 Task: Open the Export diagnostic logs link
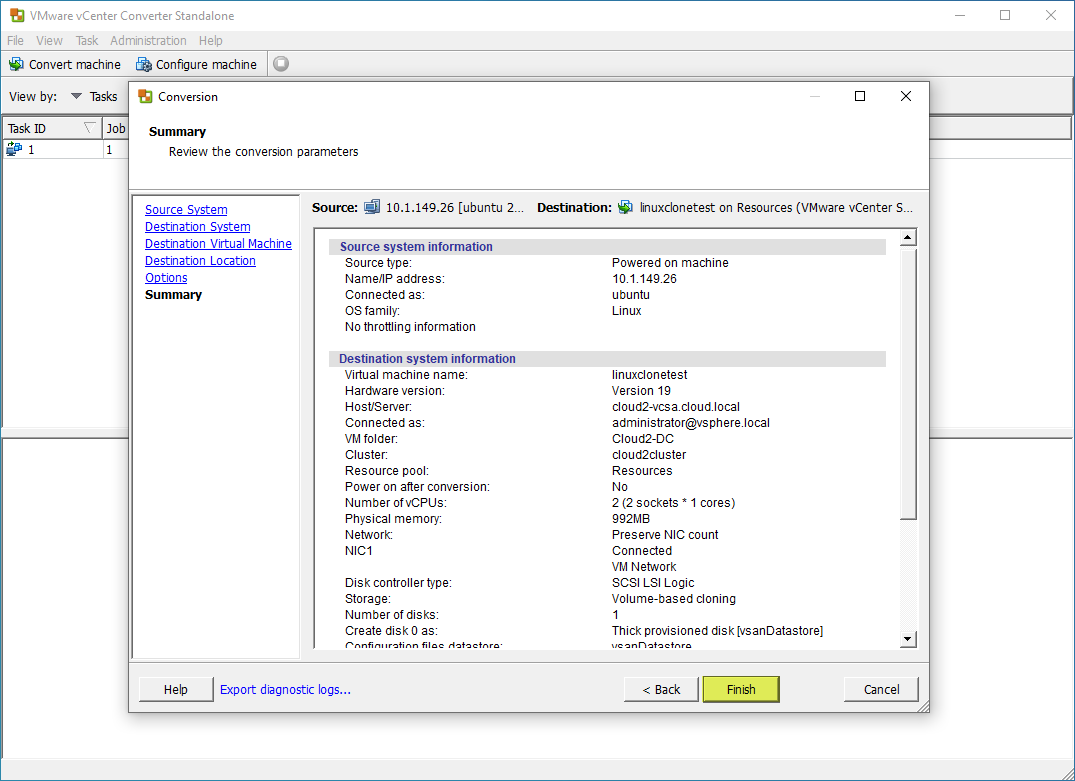[285, 689]
